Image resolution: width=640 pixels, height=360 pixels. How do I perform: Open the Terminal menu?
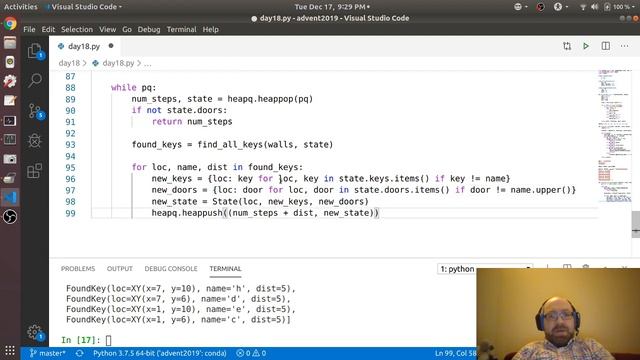[181, 29]
